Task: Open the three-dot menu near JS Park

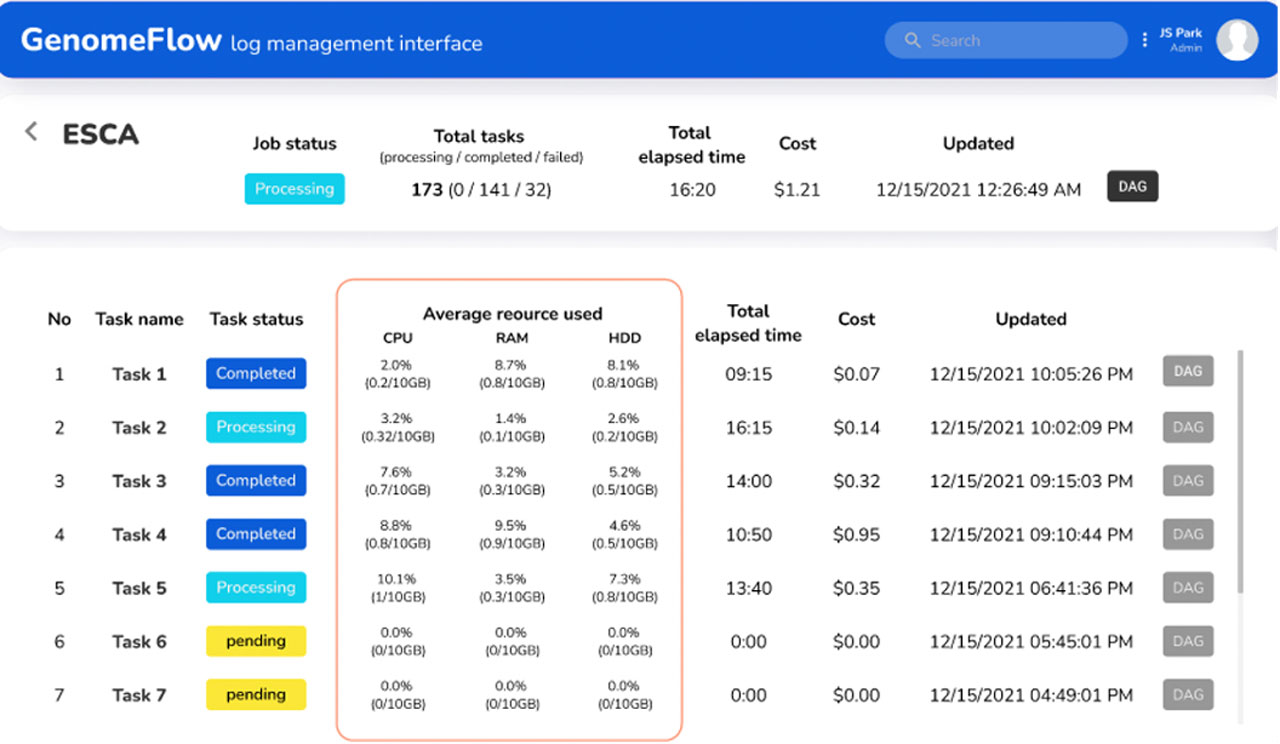Action: tap(1145, 40)
